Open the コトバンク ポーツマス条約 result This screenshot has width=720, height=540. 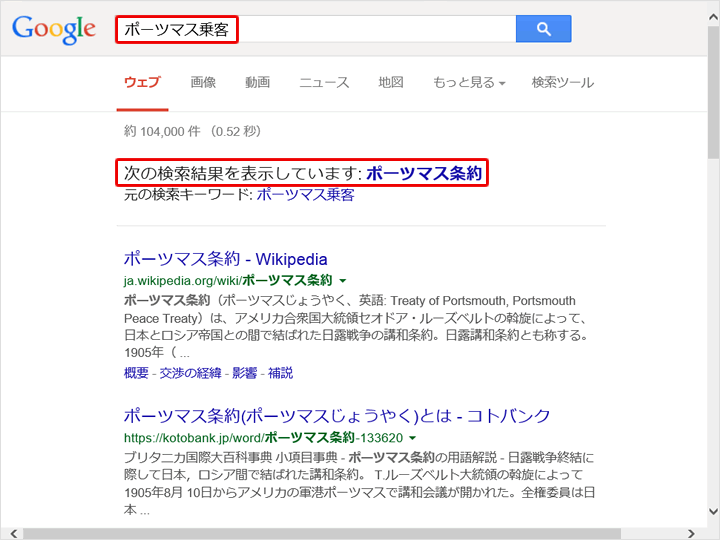[x=337, y=416]
